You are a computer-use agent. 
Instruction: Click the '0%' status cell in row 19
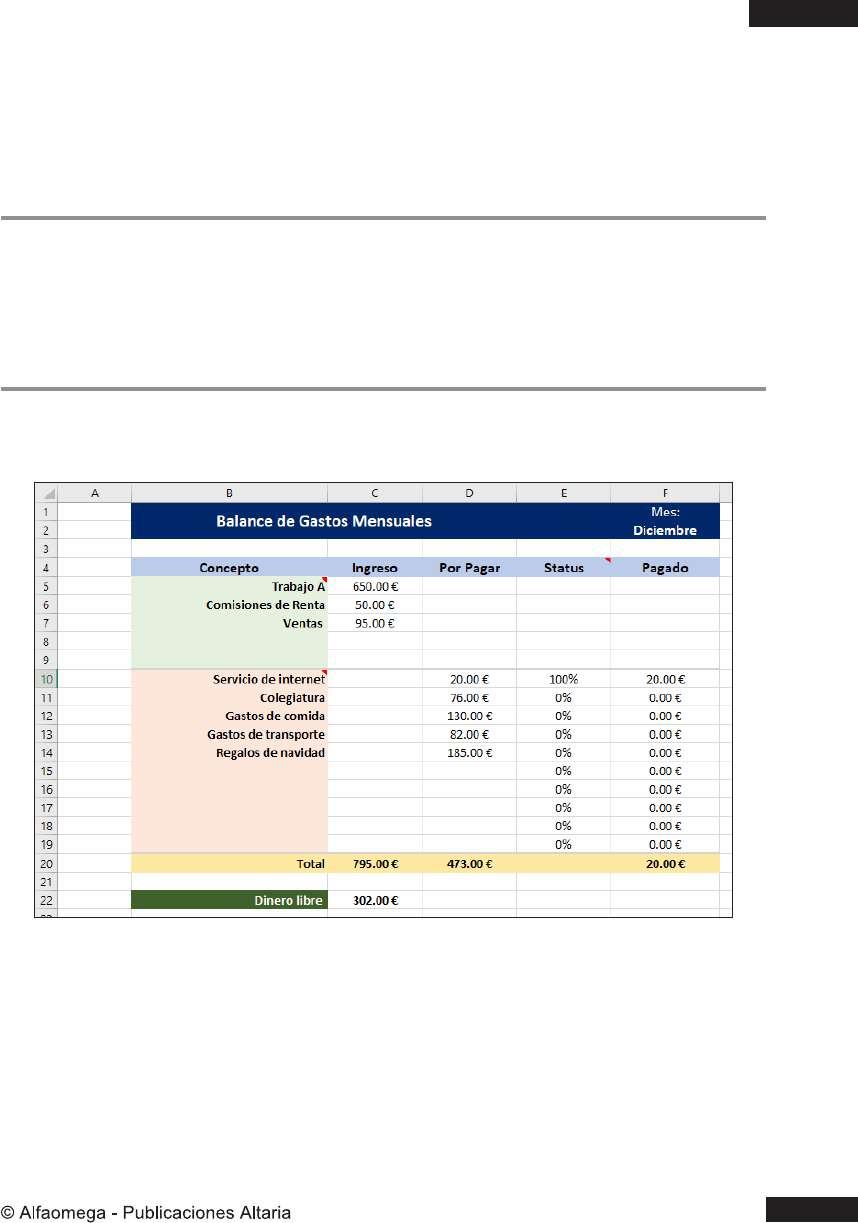pyautogui.click(x=564, y=844)
